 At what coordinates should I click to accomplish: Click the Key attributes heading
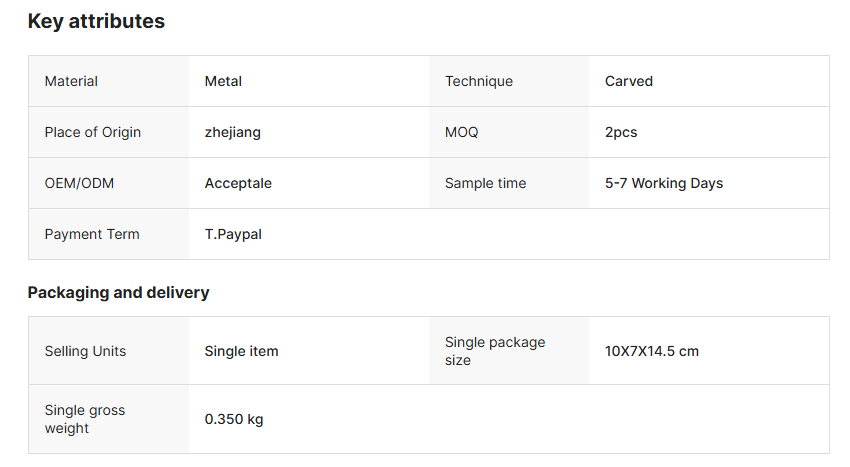96,21
